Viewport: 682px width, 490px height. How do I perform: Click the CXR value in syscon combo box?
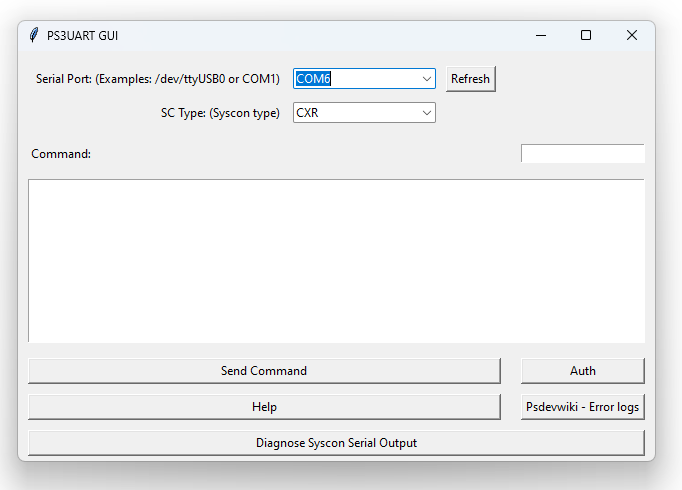[x=308, y=113]
